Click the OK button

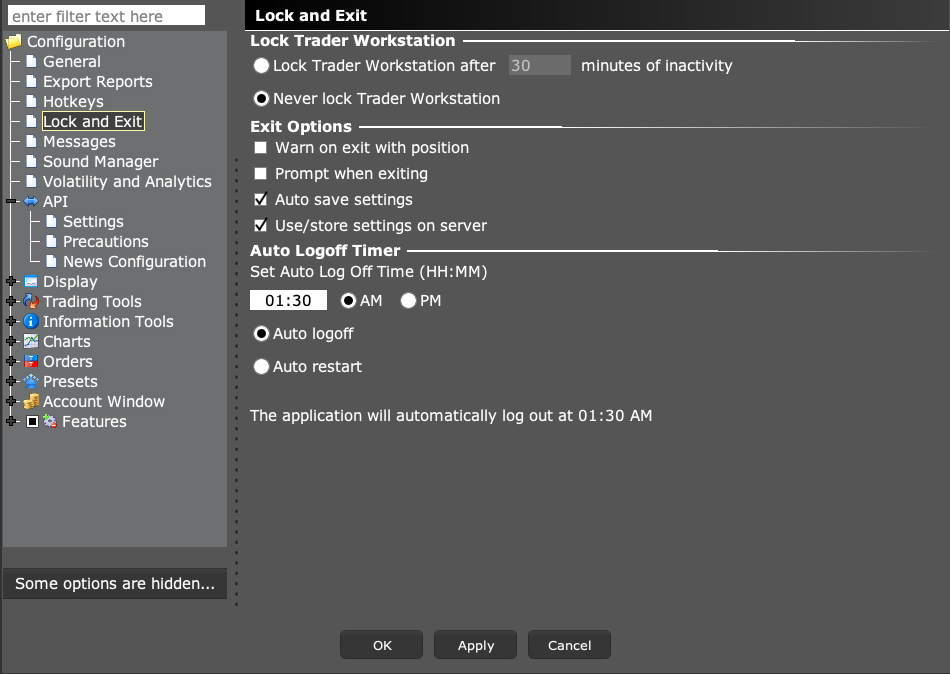tap(382, 645)
